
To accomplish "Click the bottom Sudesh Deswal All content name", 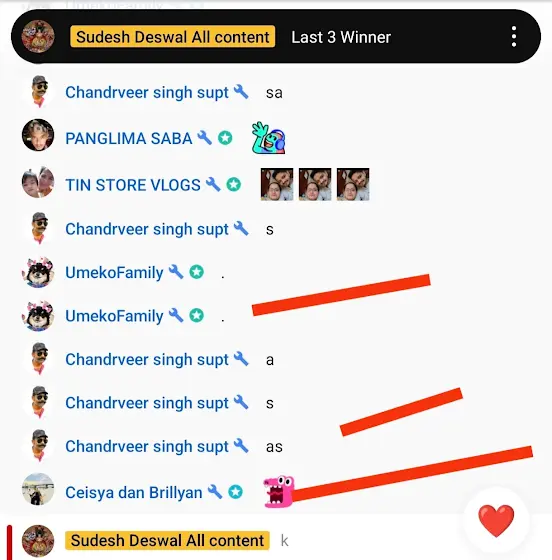I will [x=167, y=540].
